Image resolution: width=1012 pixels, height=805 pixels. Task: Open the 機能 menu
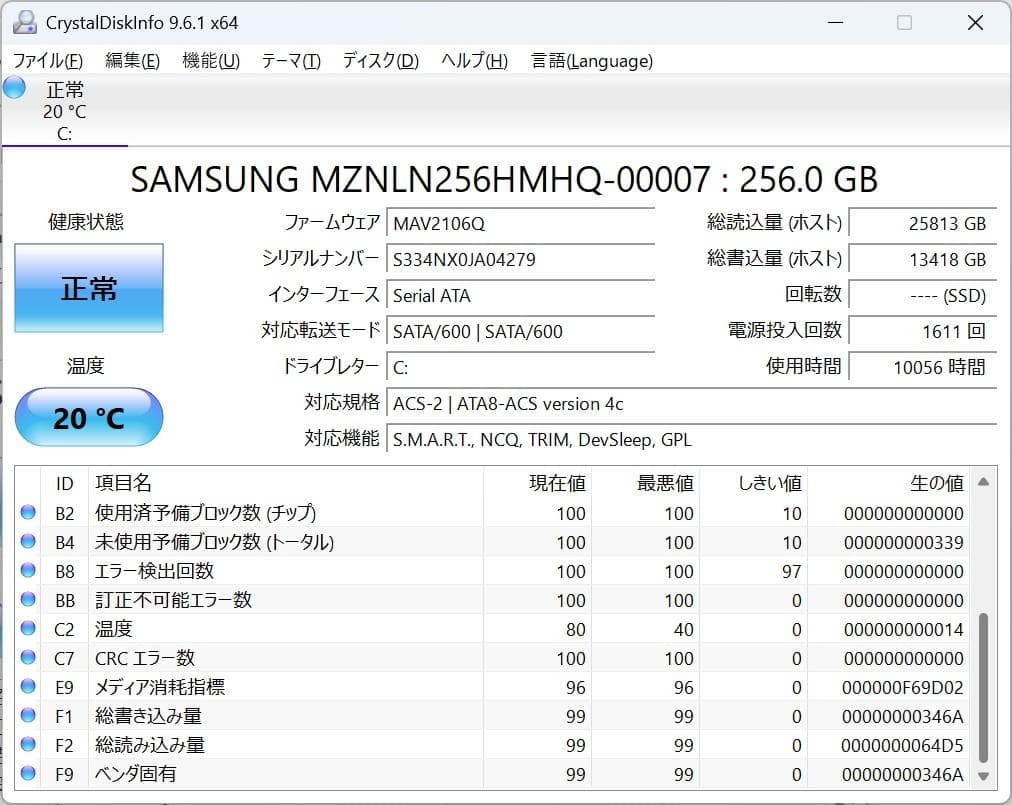coord(210,61)
